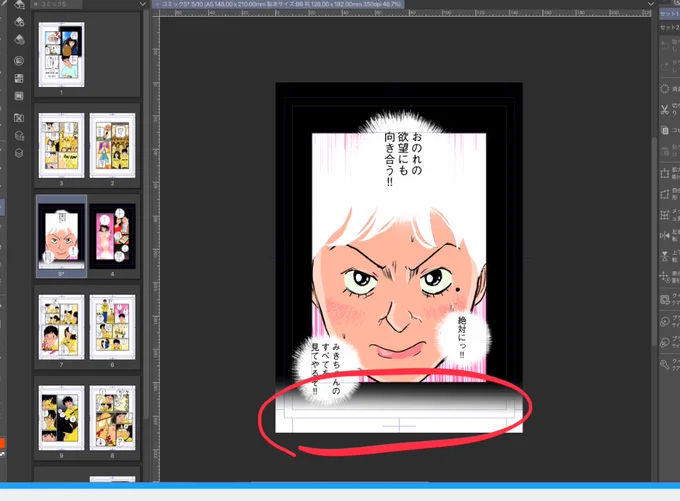The width and height of the screenshot is (680, 501).
Task: Select page 6 thumbnail in page manager
Action: click(x=112, y=327)
